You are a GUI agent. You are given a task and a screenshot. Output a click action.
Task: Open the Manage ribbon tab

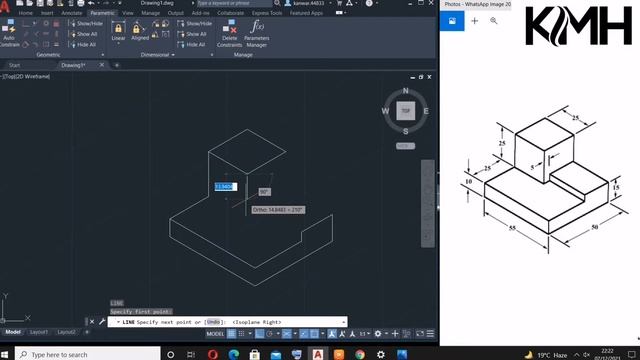[x=151, y=13]
